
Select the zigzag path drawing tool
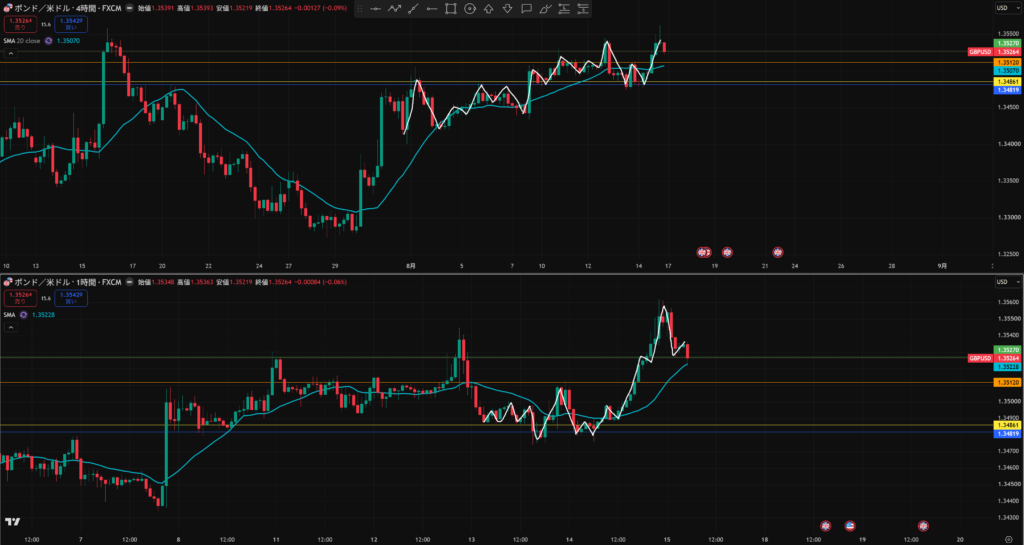[x=394, y=8]
